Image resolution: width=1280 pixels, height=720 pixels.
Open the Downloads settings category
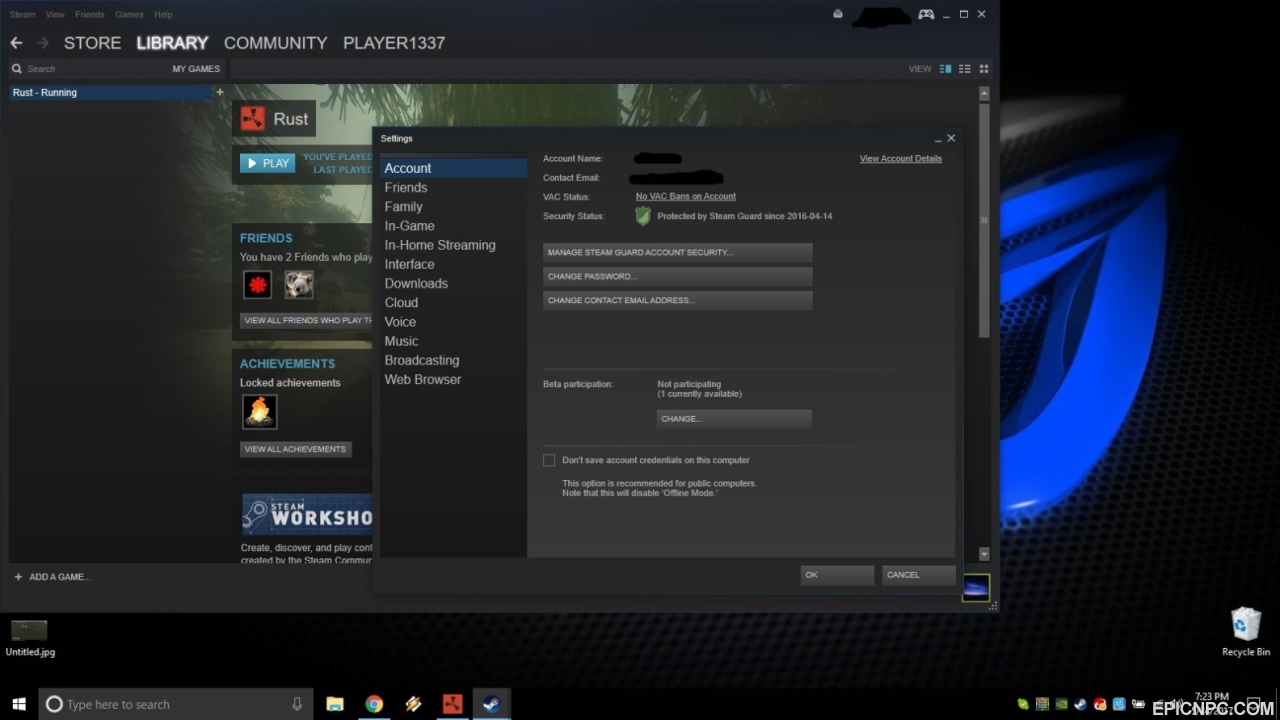pos(416,283)
